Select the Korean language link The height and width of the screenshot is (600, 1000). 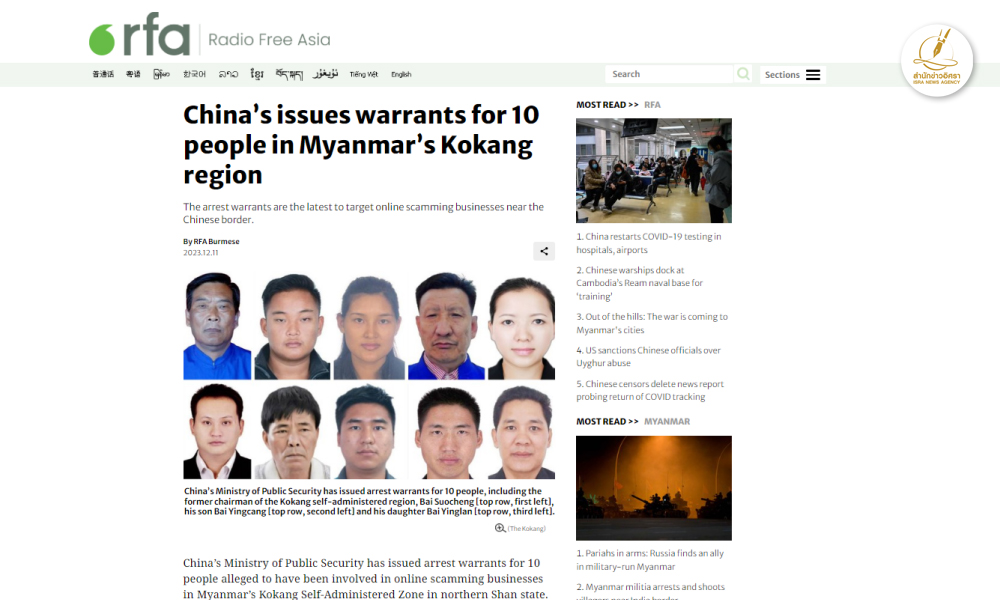click(195, 75)
